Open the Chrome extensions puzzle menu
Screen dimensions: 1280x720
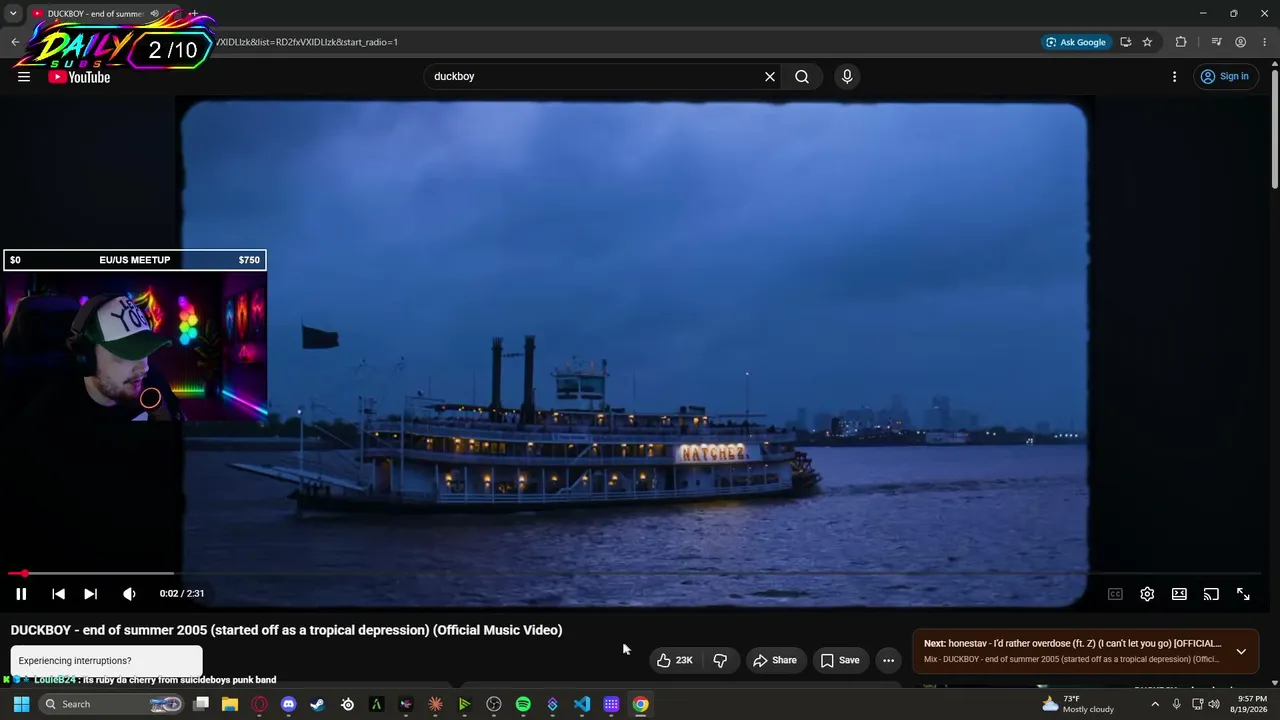1181,42
